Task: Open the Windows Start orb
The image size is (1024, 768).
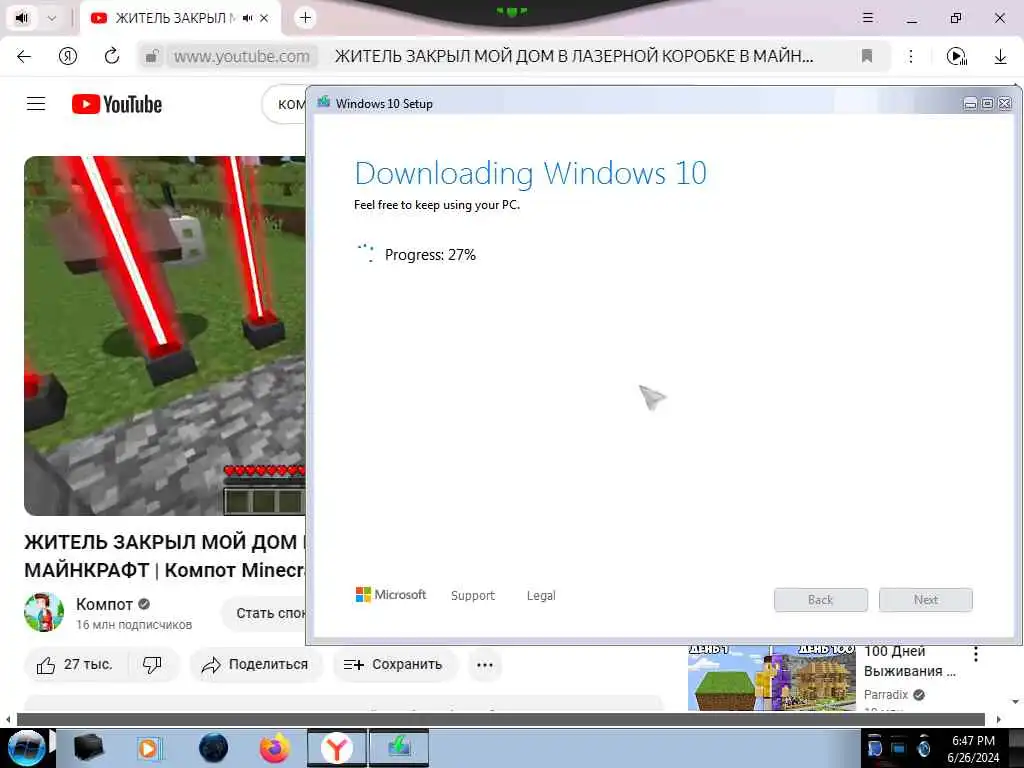Action: pyautogui.click(x=26, y=748)
